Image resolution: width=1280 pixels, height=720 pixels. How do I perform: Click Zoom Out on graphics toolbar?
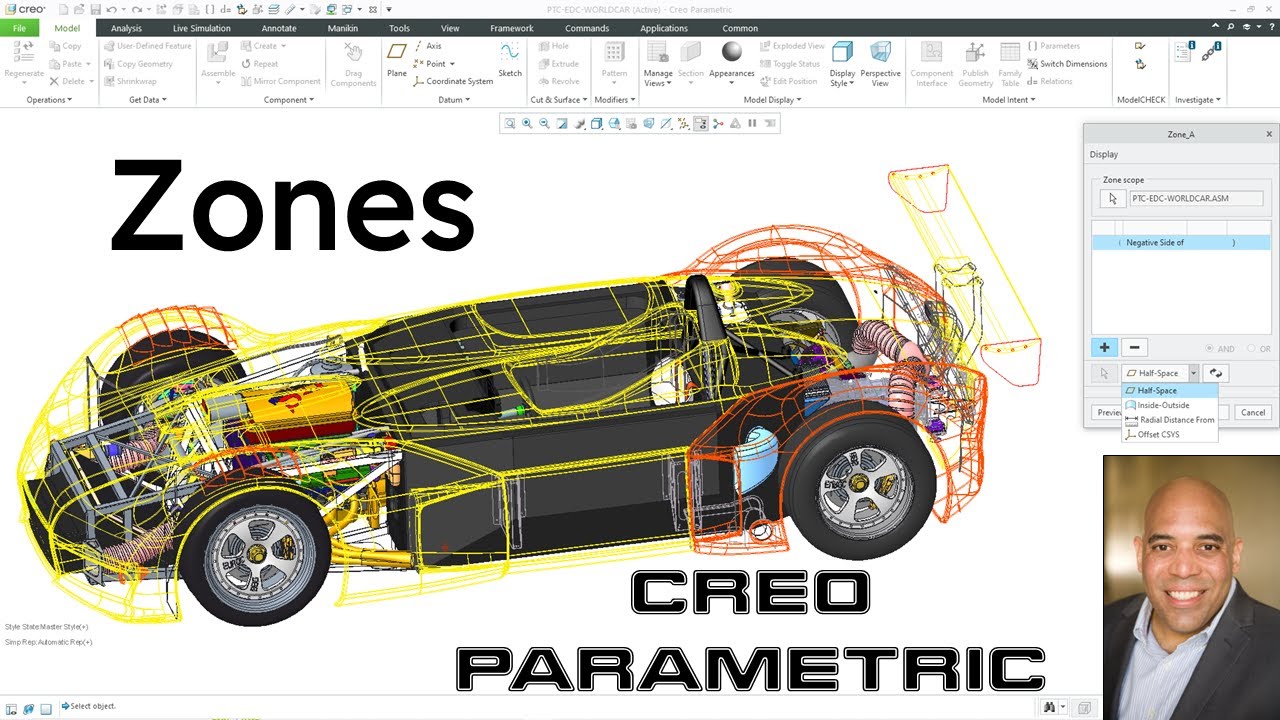tap(544, 124)
